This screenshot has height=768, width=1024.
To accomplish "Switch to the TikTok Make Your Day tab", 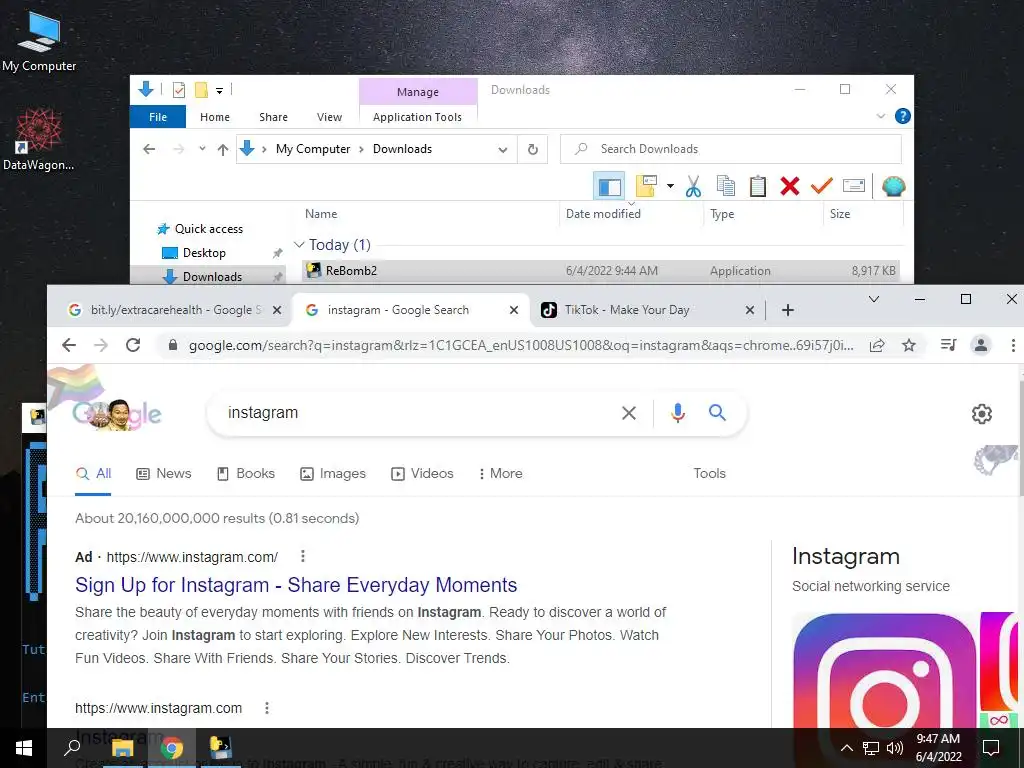I will click(627, 310).
